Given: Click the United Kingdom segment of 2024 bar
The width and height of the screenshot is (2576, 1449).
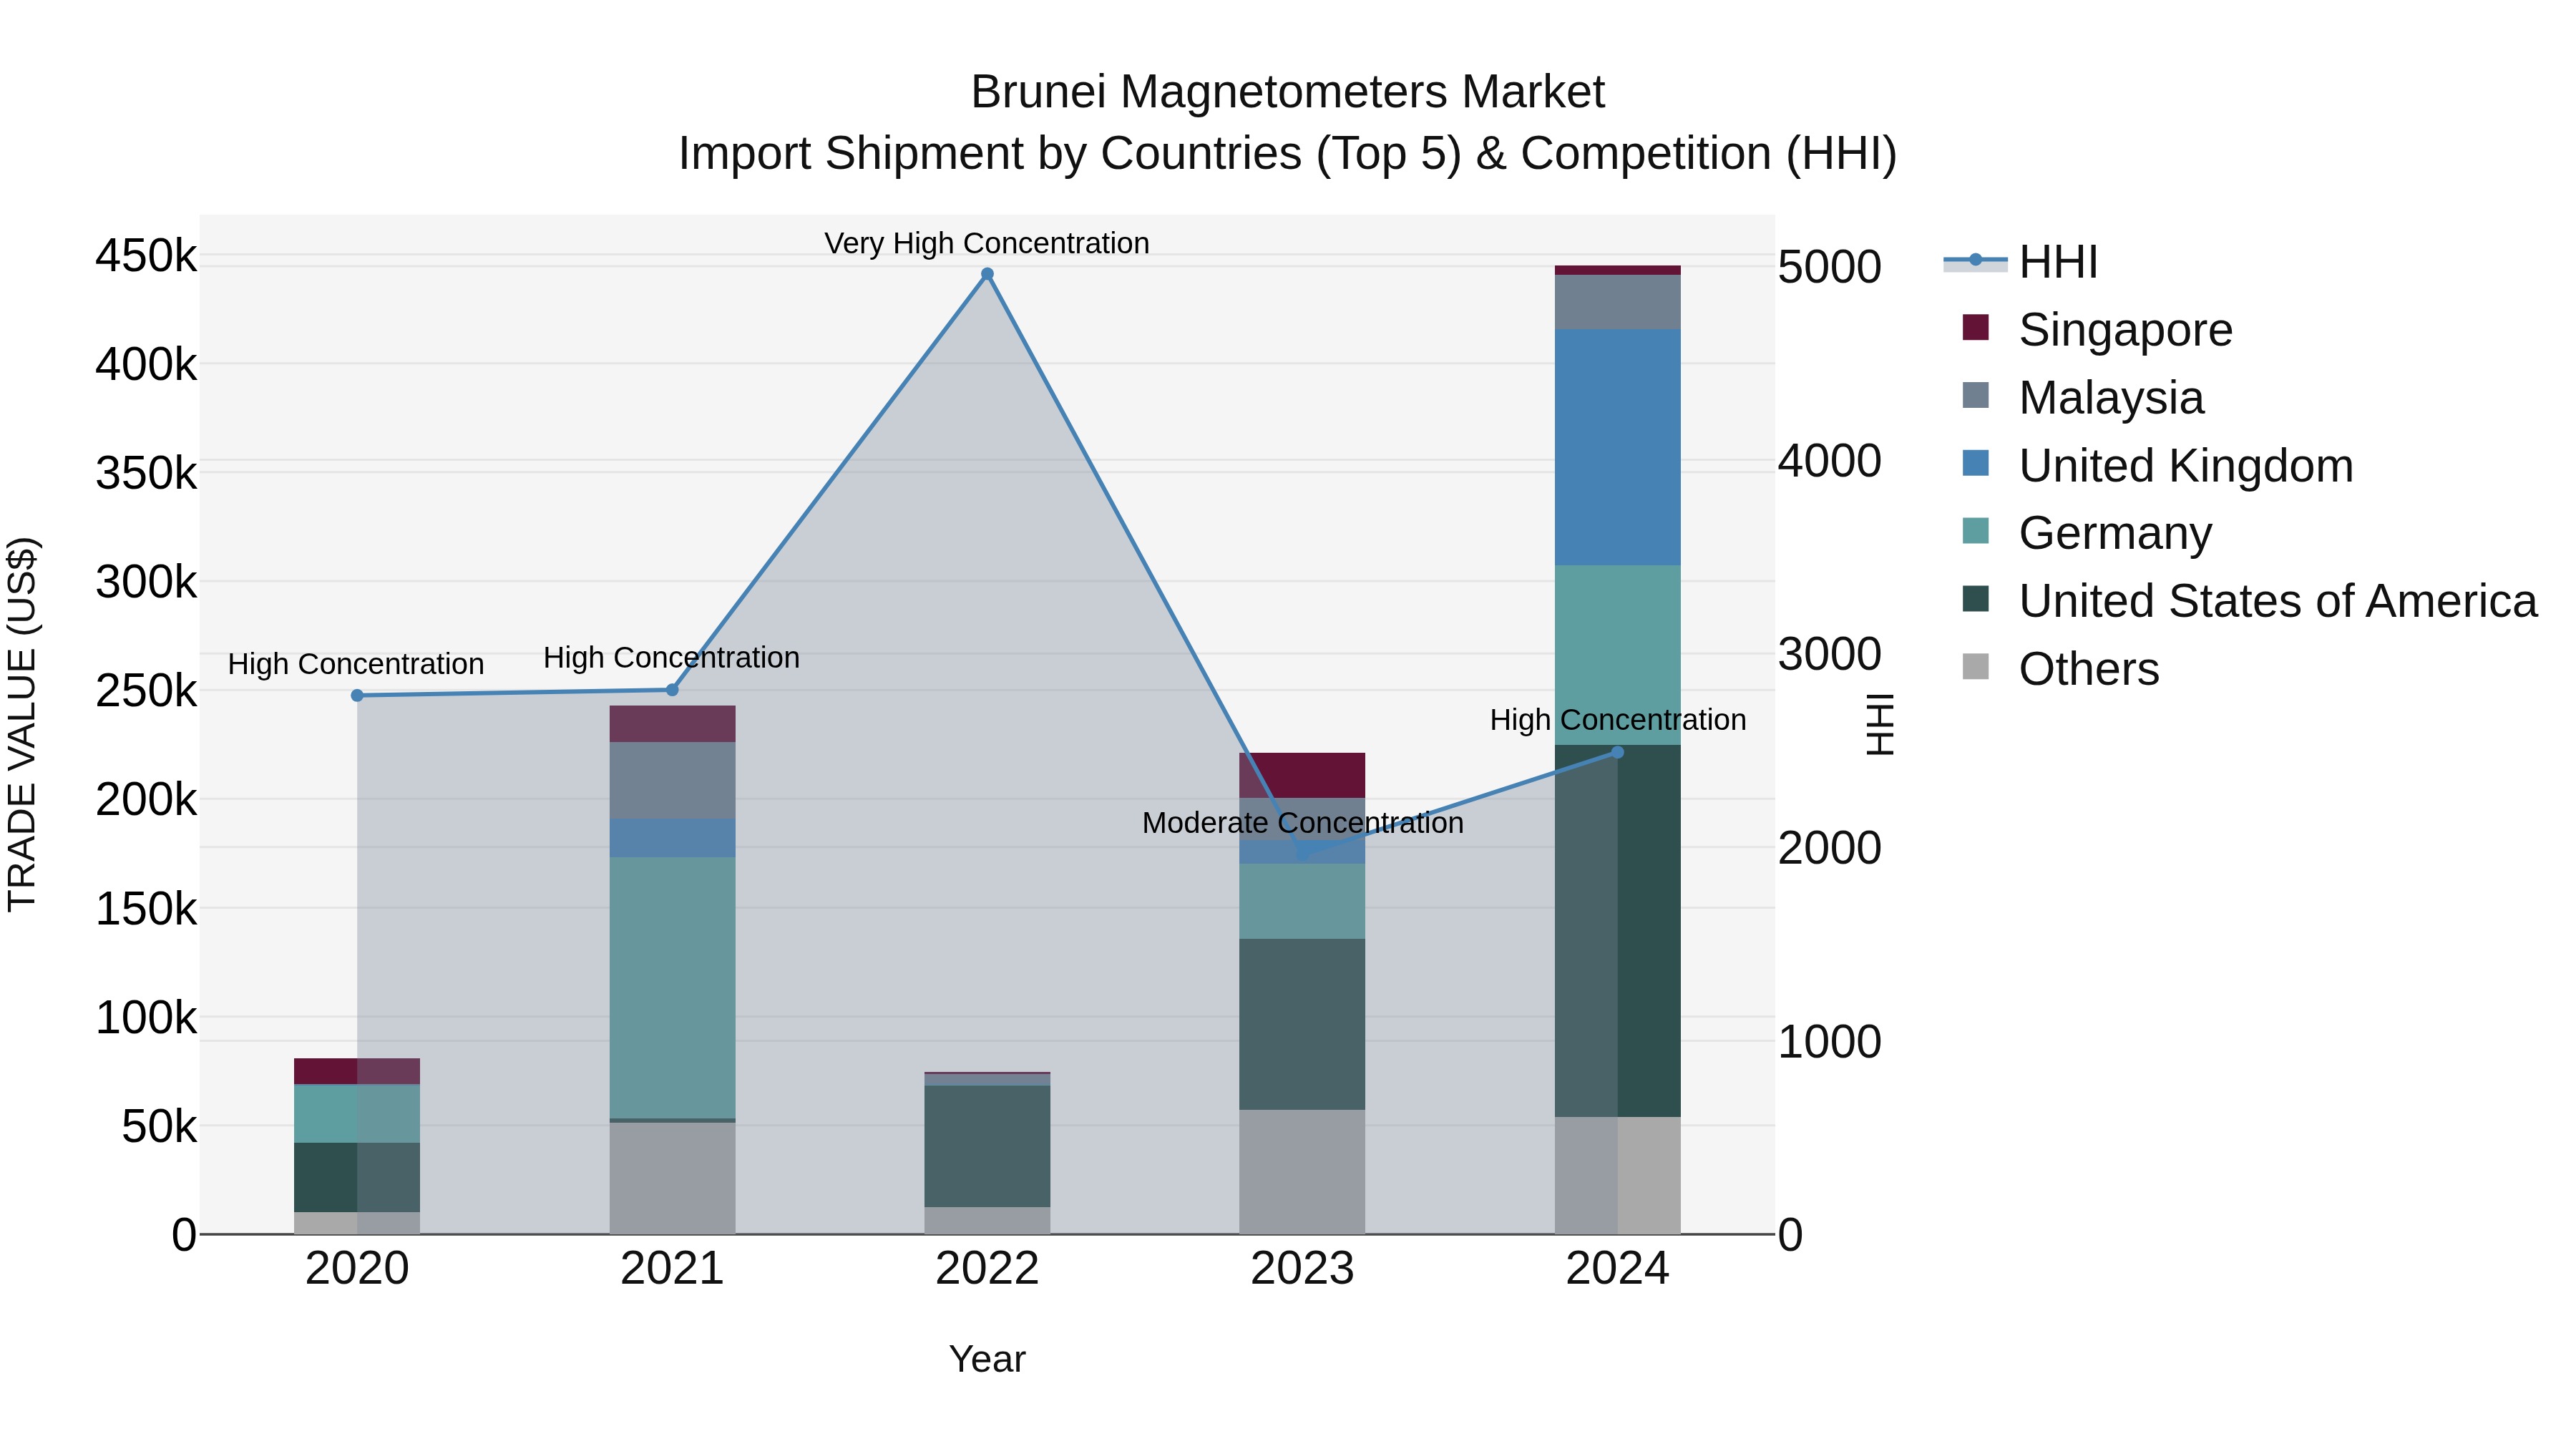Looking at the screenshot, I should click(x=1618, y=447).
